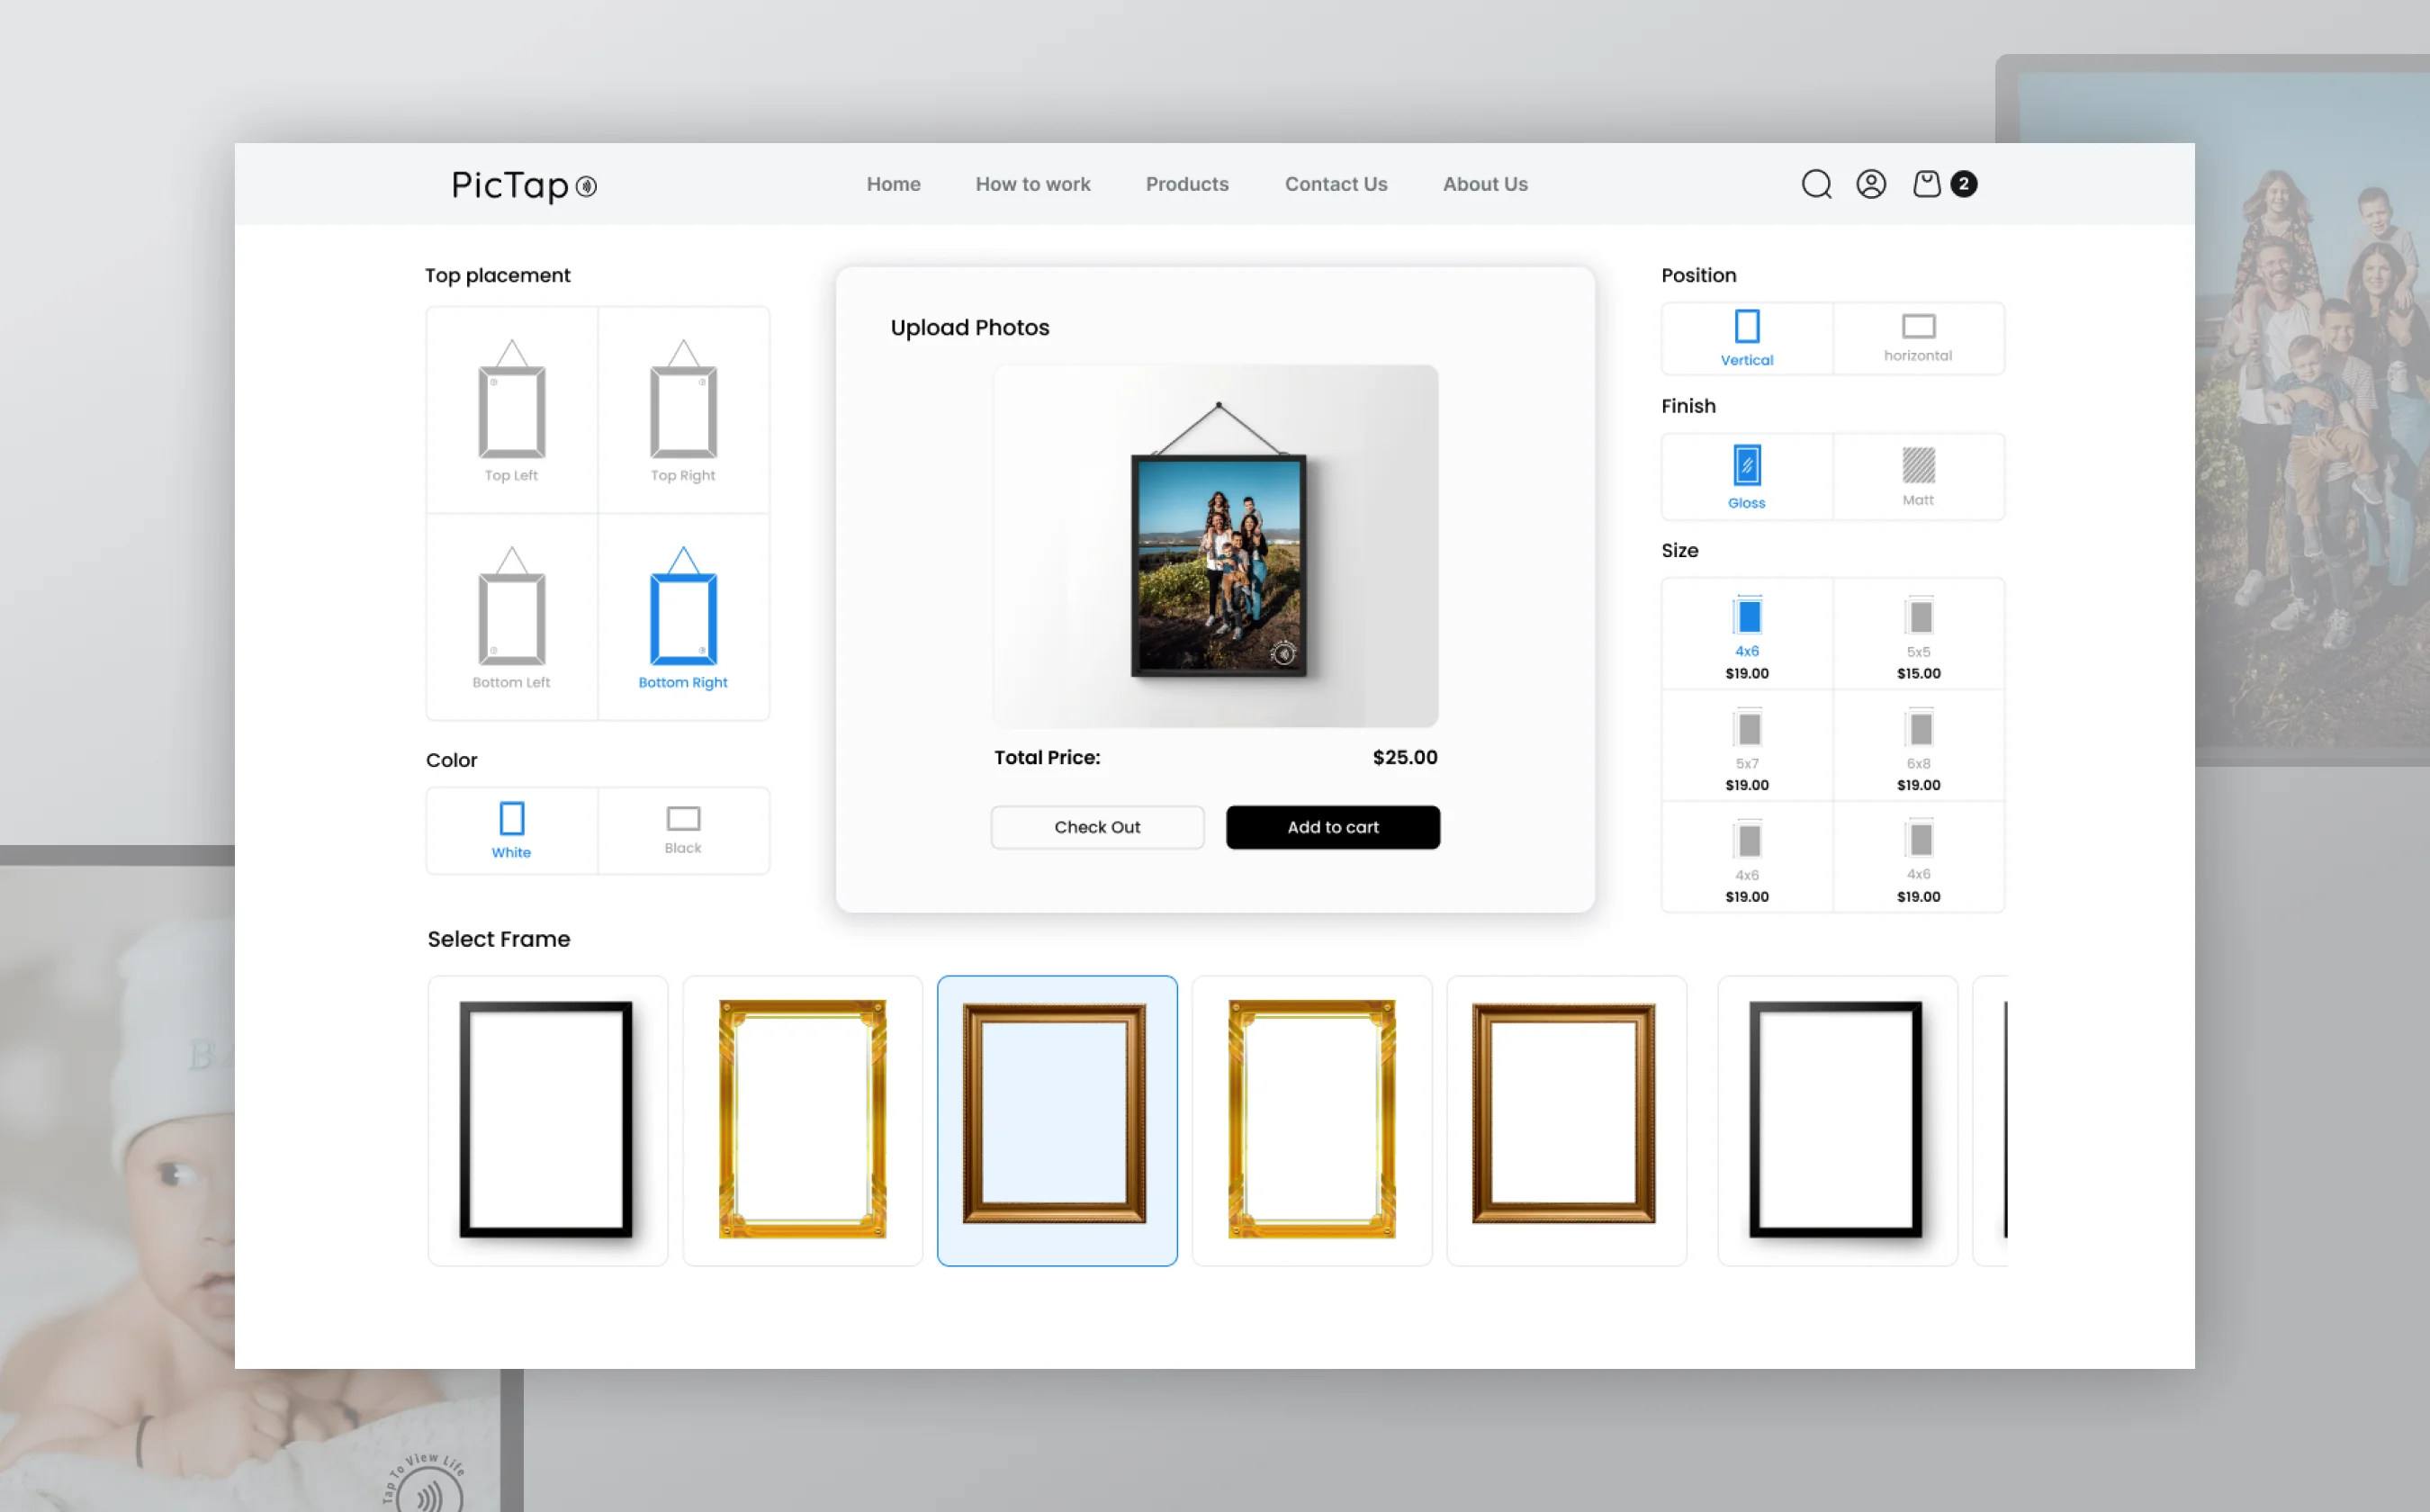Click the framed family photo preview
The width and height of the screenshot is (2430, 1512).
(1218, 565)
